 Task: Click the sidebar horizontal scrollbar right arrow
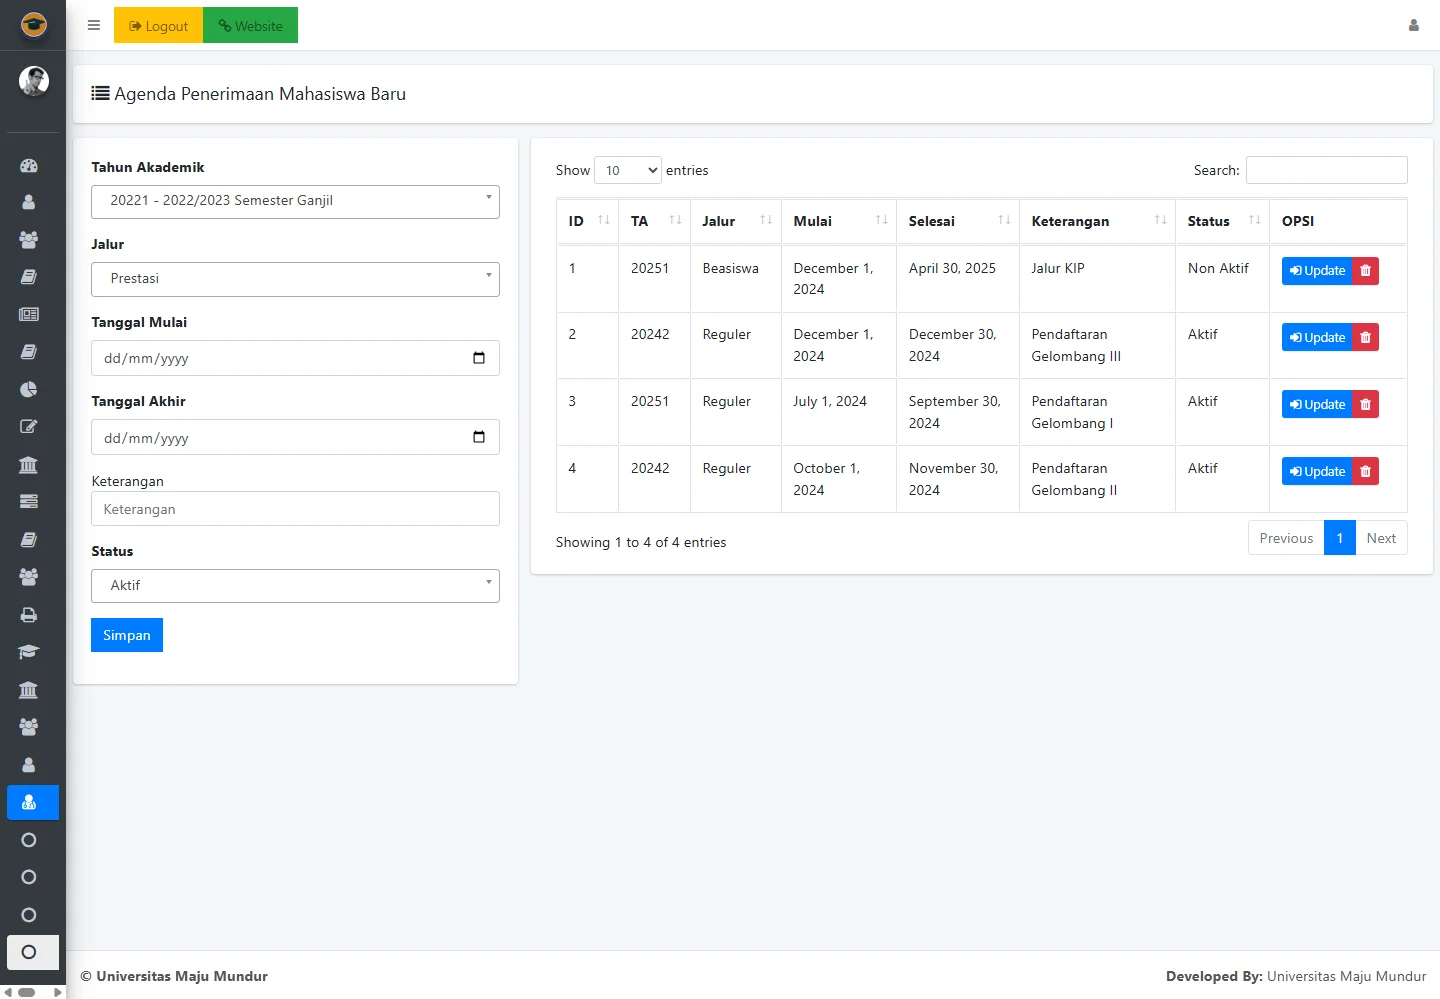point(58,992)
